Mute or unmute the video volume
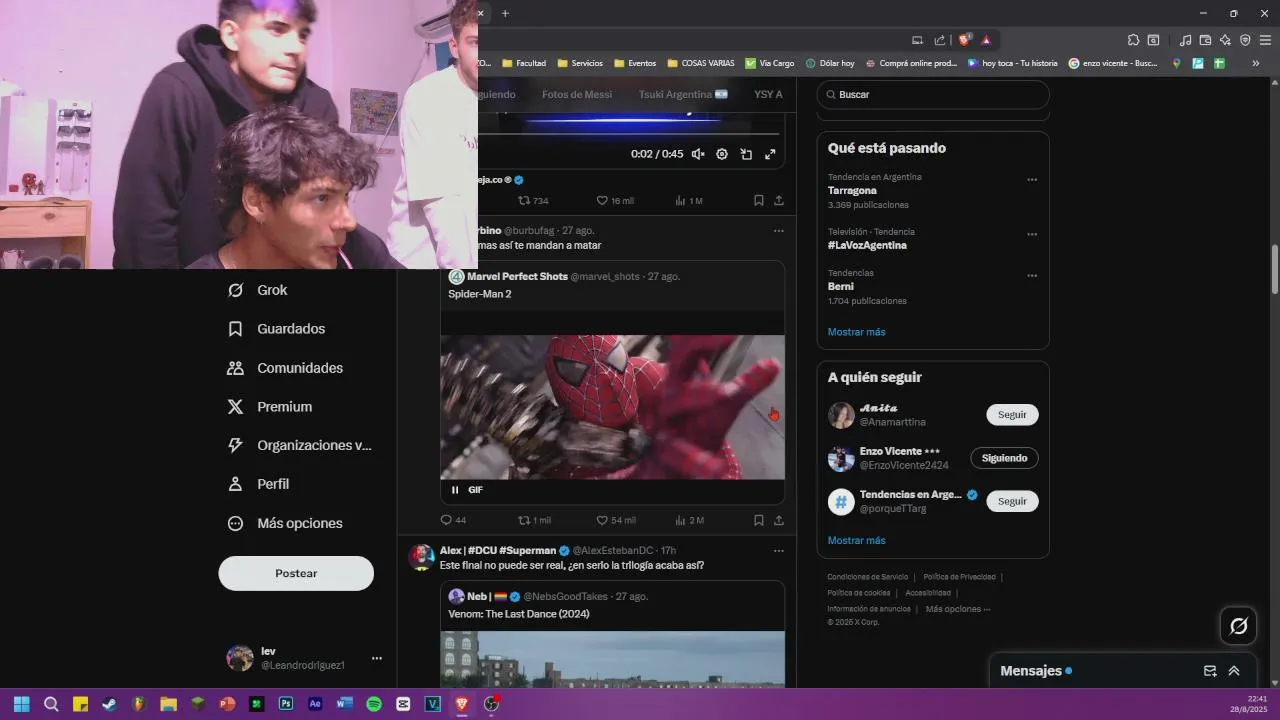Viewport: 1280px width, 720px height. click(698, 154)
